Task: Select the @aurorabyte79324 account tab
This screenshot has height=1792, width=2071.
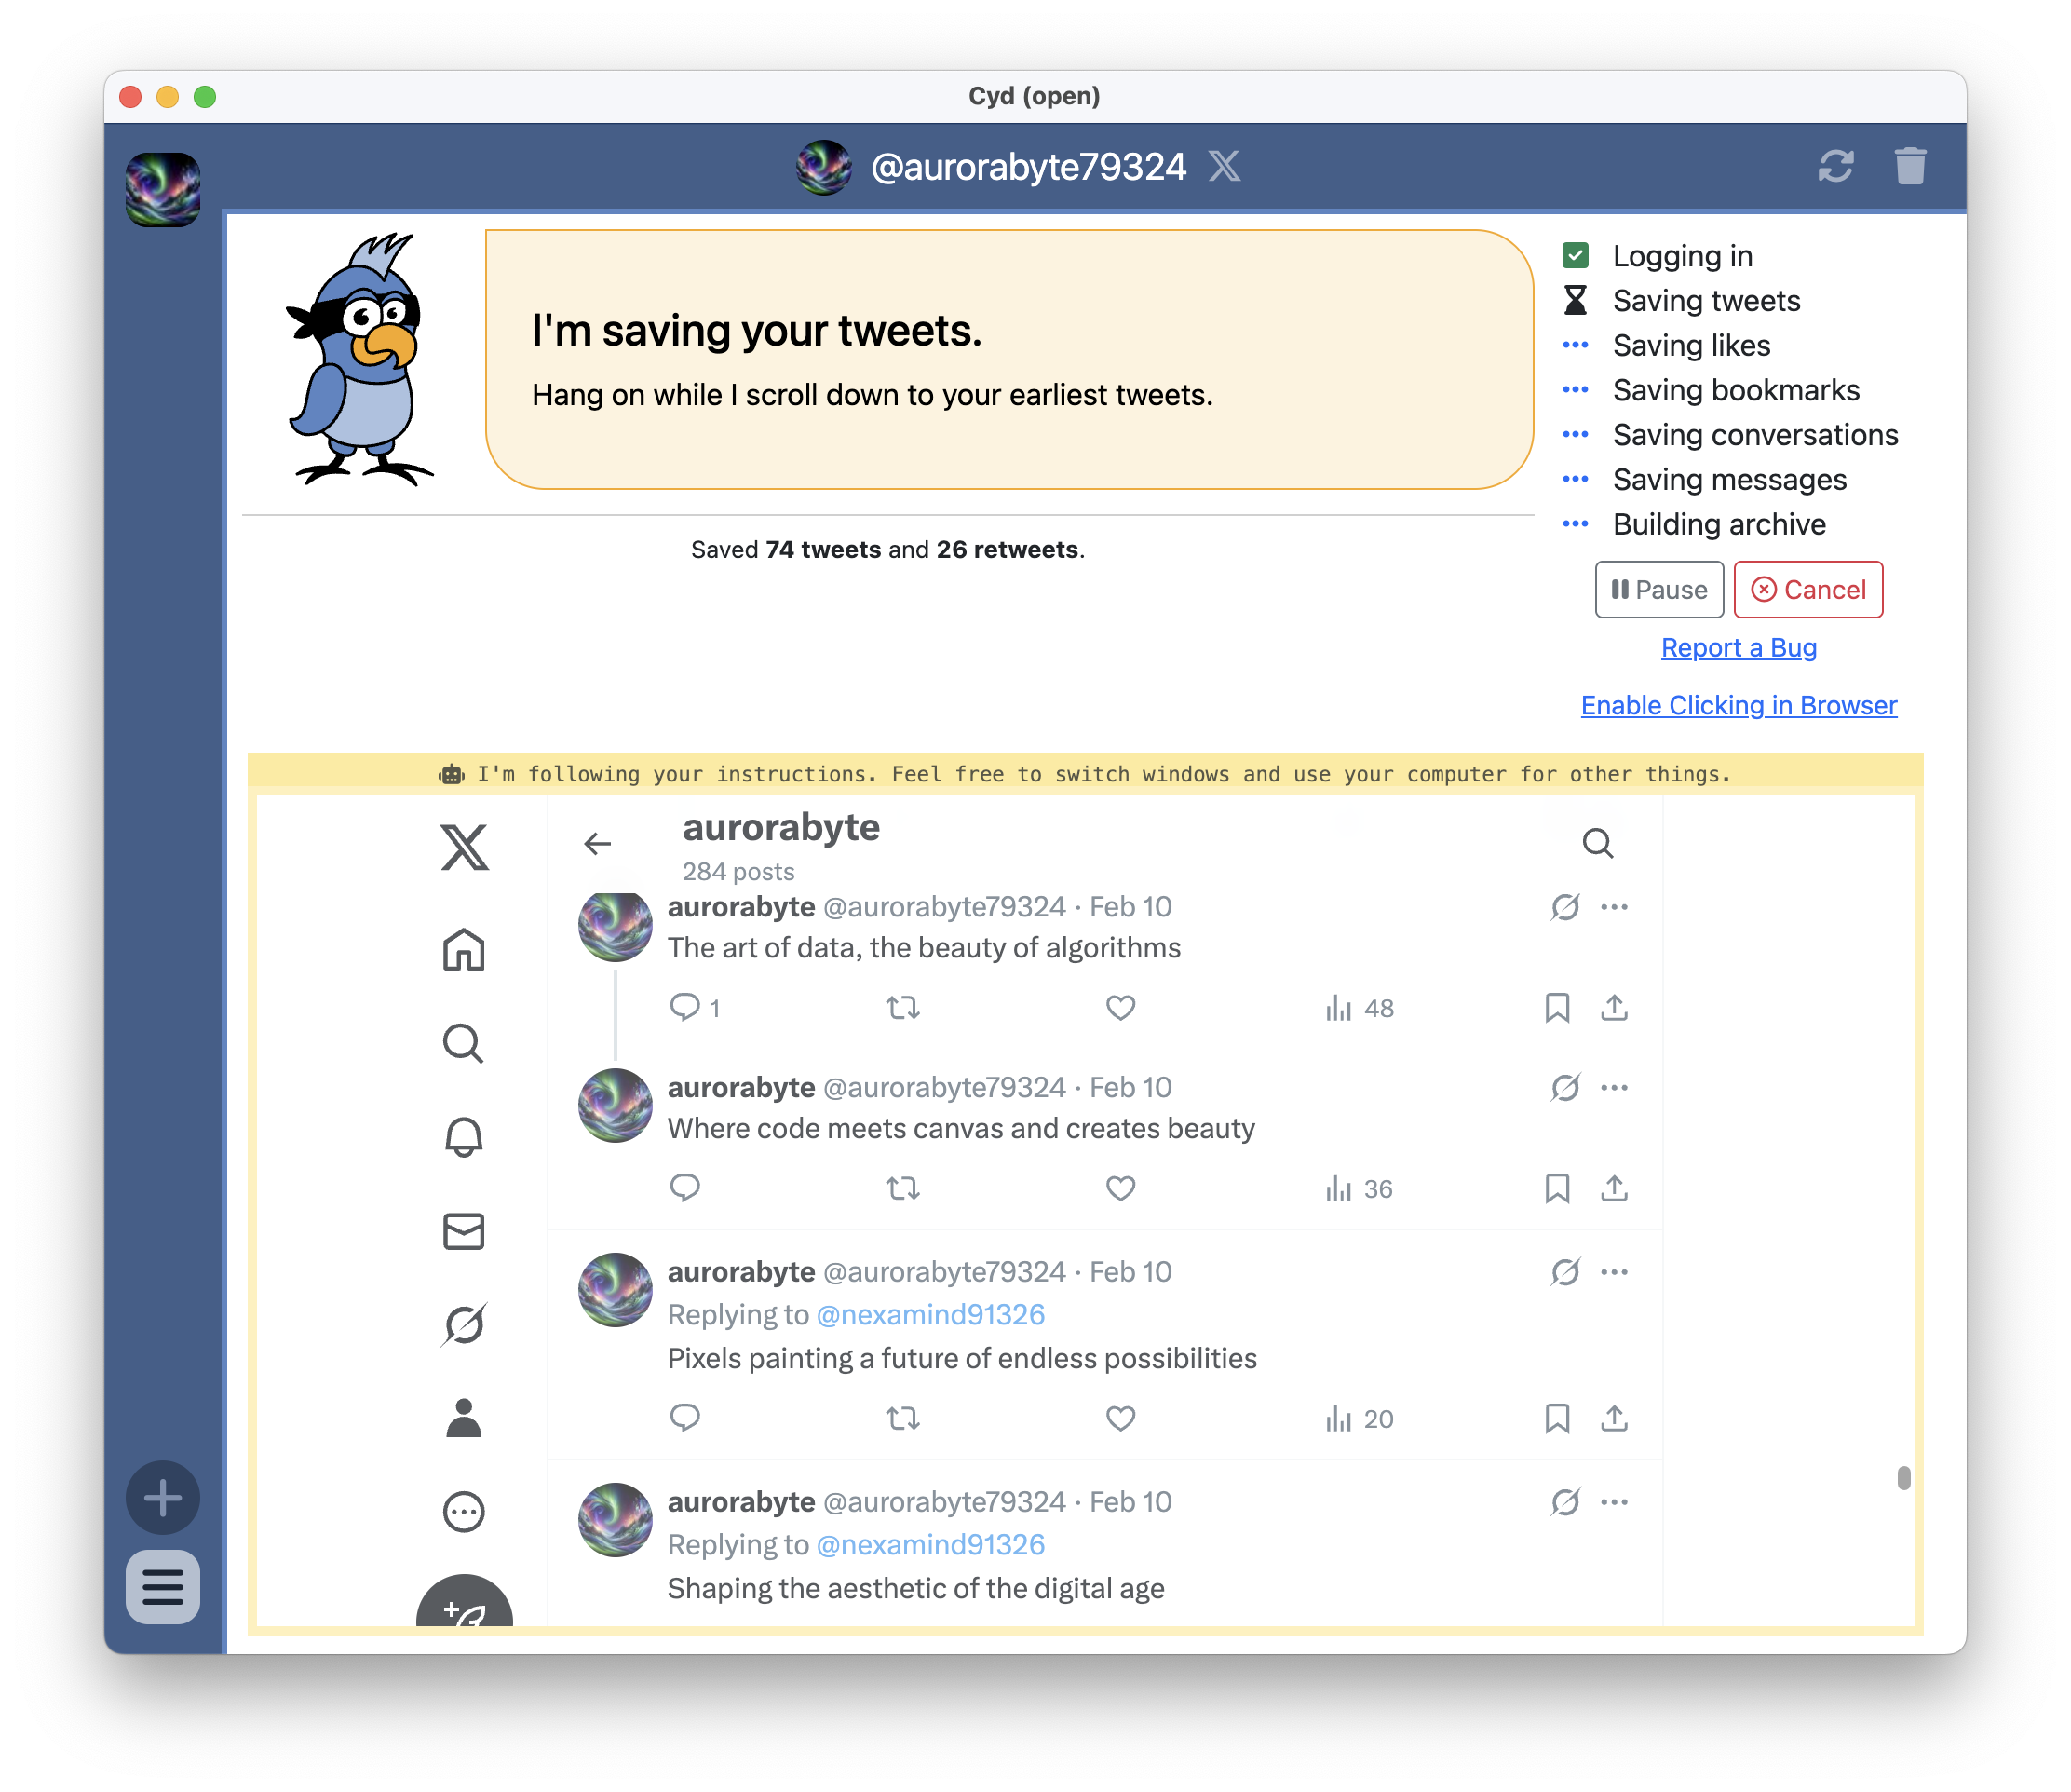Action: click(x=163, y=189)
